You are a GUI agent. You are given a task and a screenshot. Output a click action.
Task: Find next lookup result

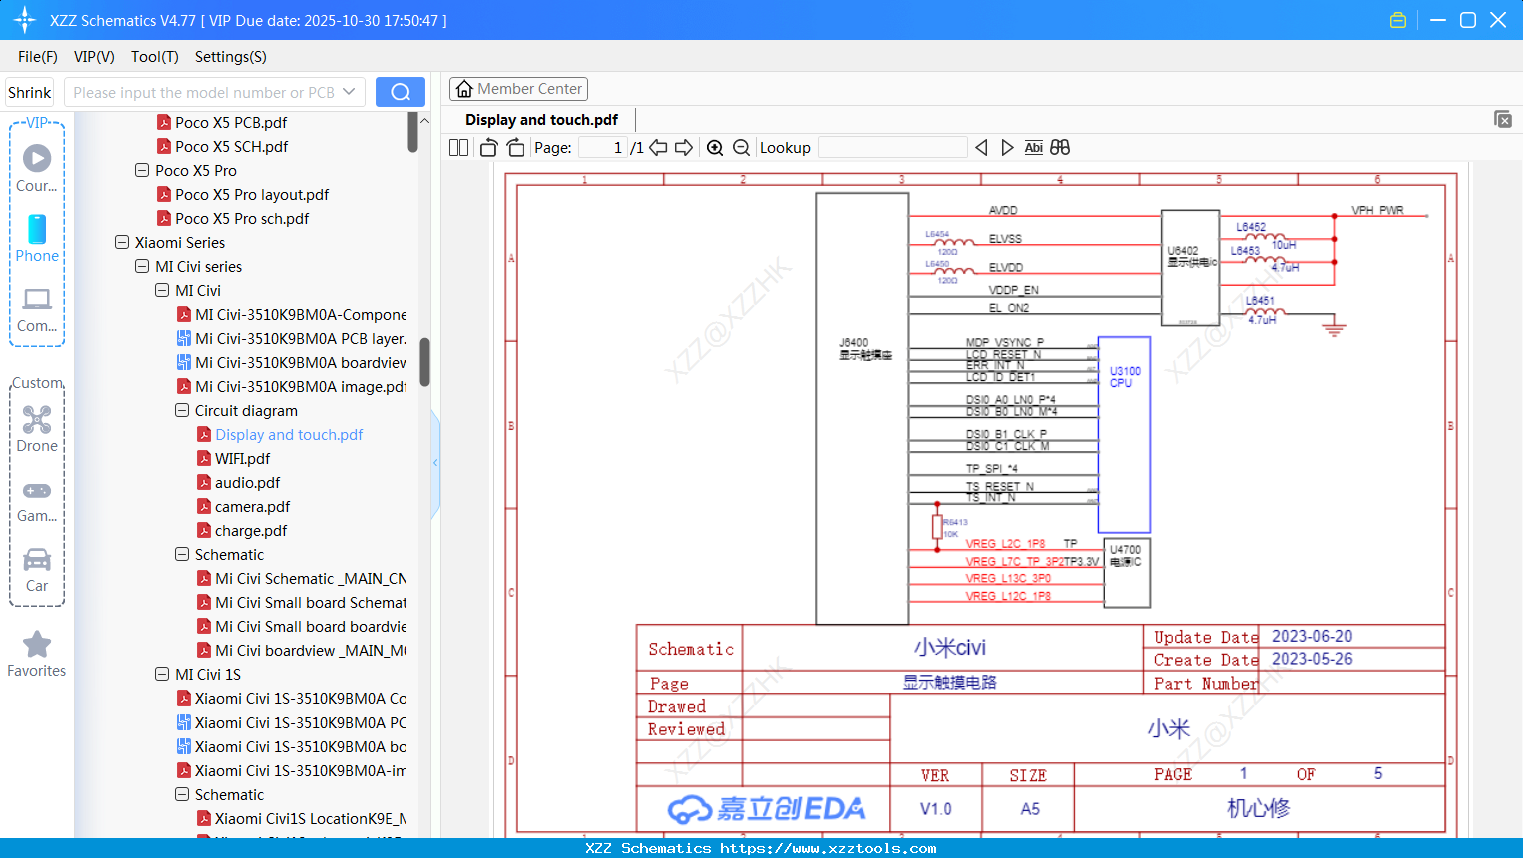click(x=1007, y=148)
